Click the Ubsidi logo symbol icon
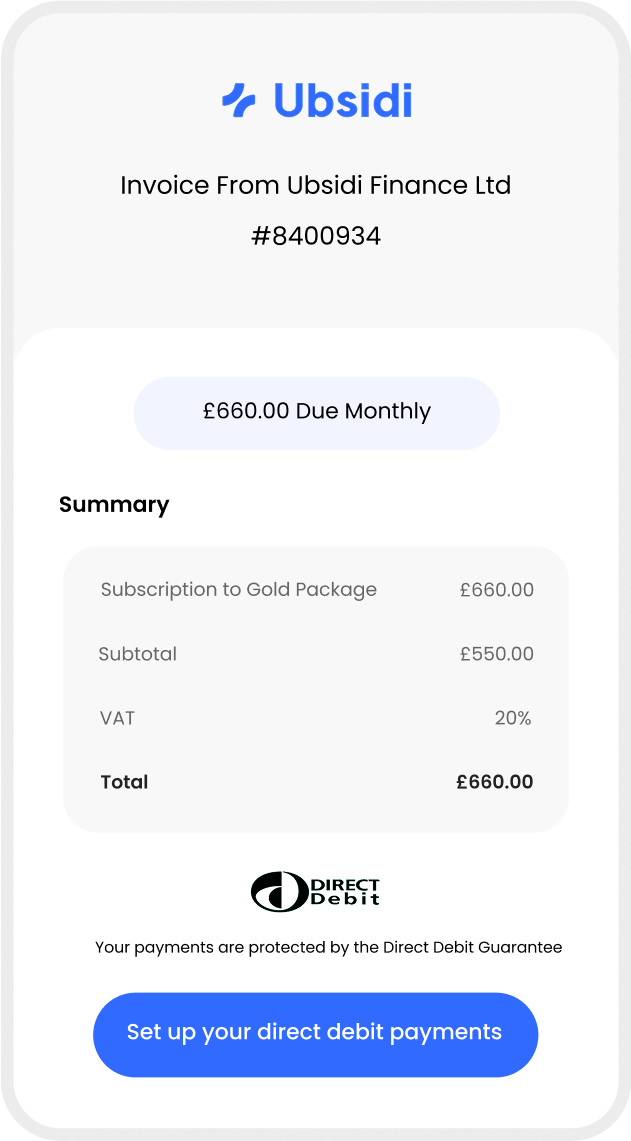The height and width of the screenshot is (1141, 631). [x=239, y=101]
